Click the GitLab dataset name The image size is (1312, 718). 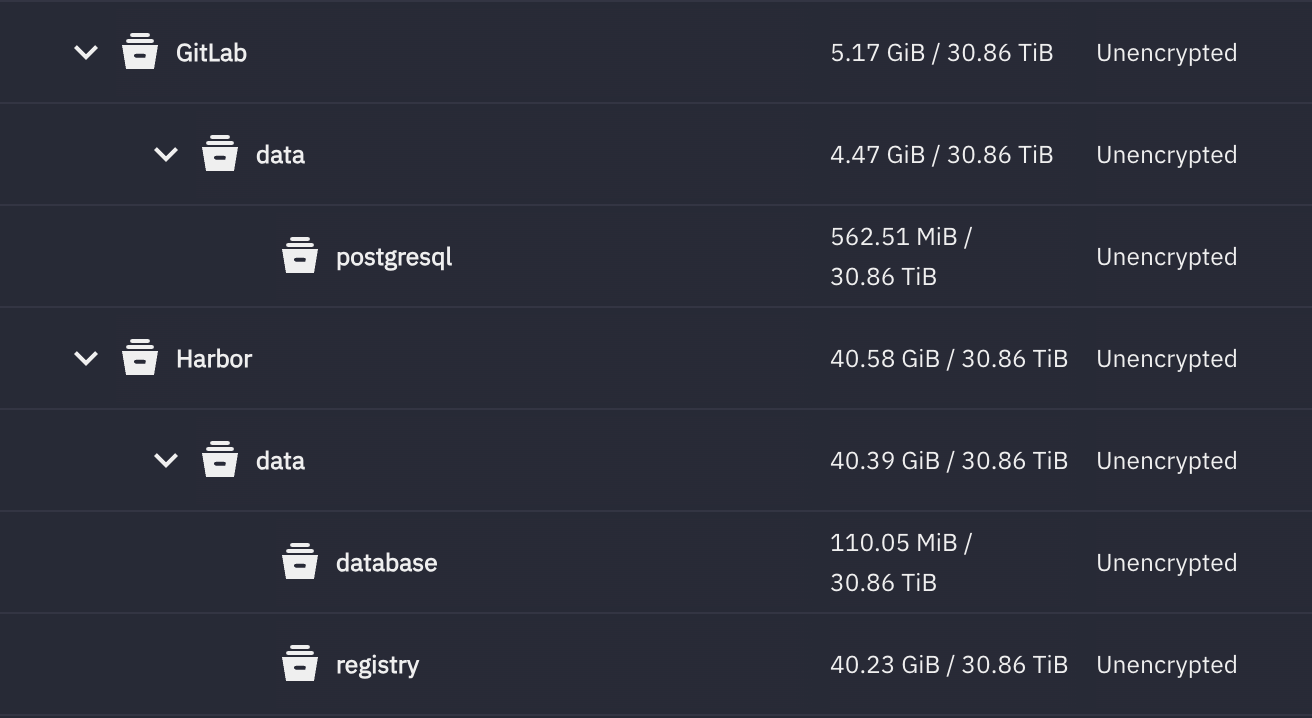click(212, 52)
